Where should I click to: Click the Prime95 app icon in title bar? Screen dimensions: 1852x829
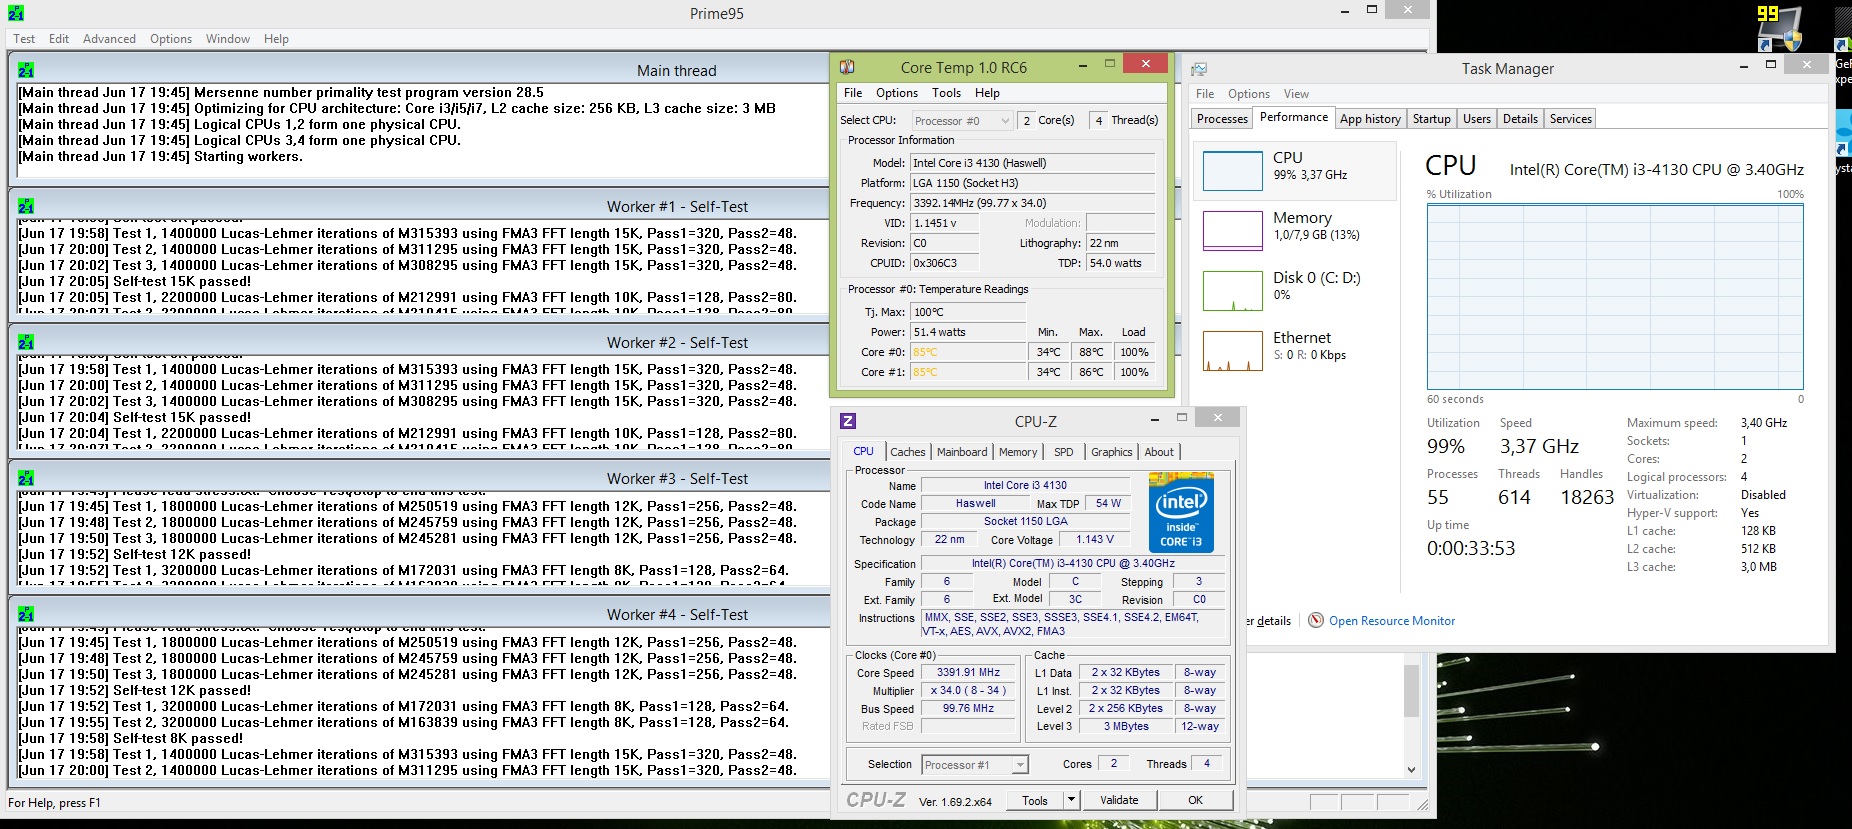[16, 13]
